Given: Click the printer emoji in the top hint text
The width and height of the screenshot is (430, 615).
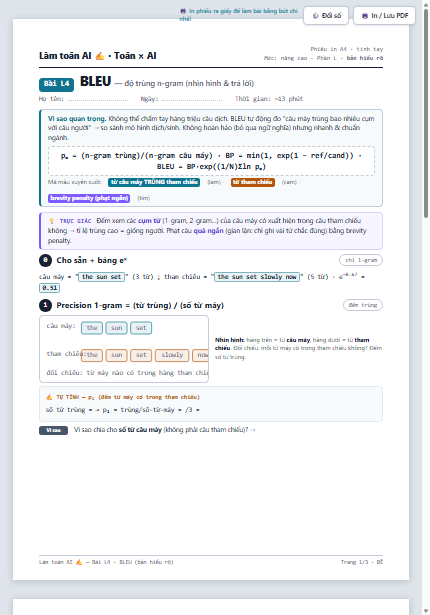Looking at the screenshot, I should click(183, 11).
